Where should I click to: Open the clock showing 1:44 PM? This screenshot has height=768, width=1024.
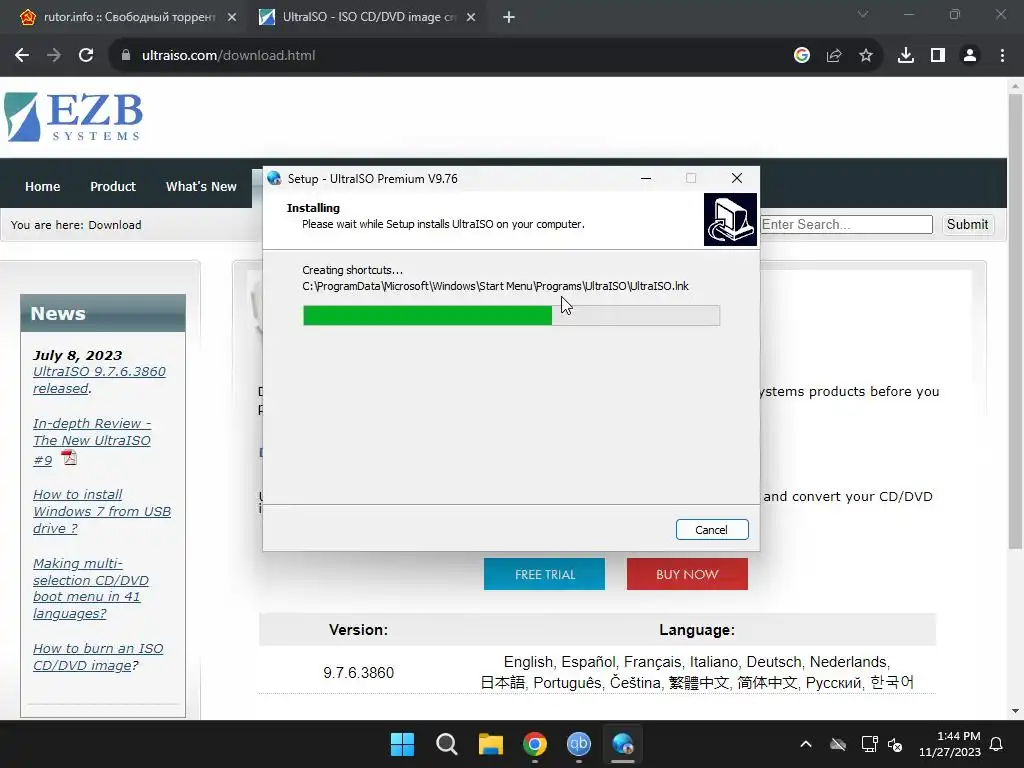(x=950, y=744)
